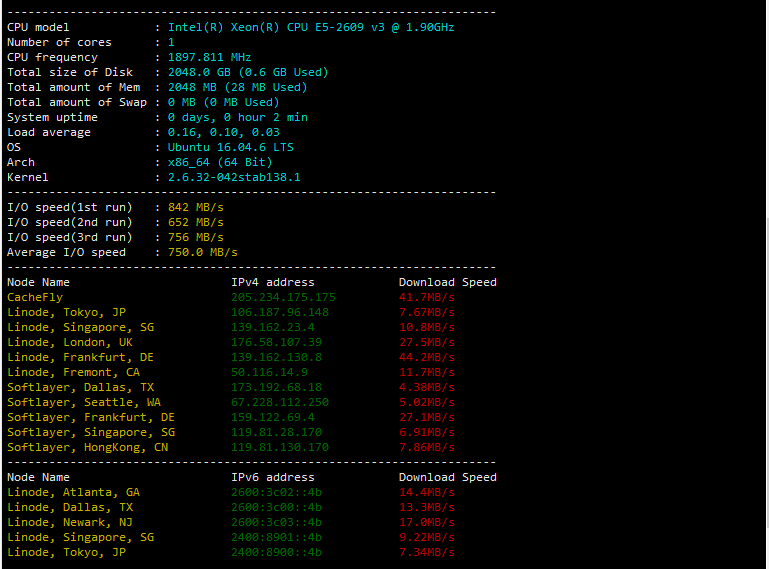Click the Swap value 0 MB (0 MB Used)
Image resolution: width=769 pixels, height=569 pixels.
coord(223,103)
